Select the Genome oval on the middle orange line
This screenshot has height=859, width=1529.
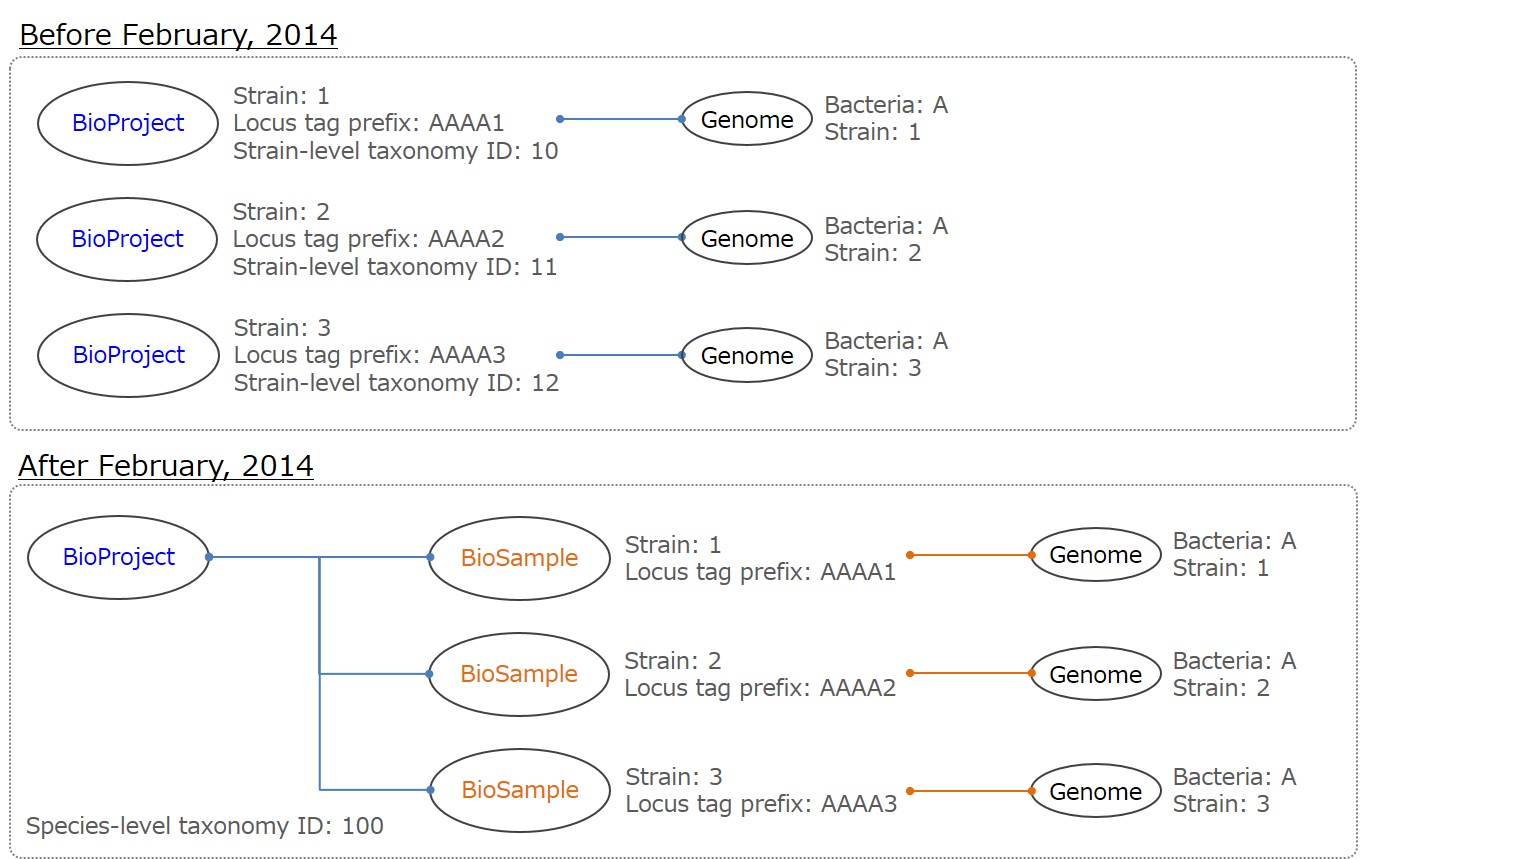1095,674
